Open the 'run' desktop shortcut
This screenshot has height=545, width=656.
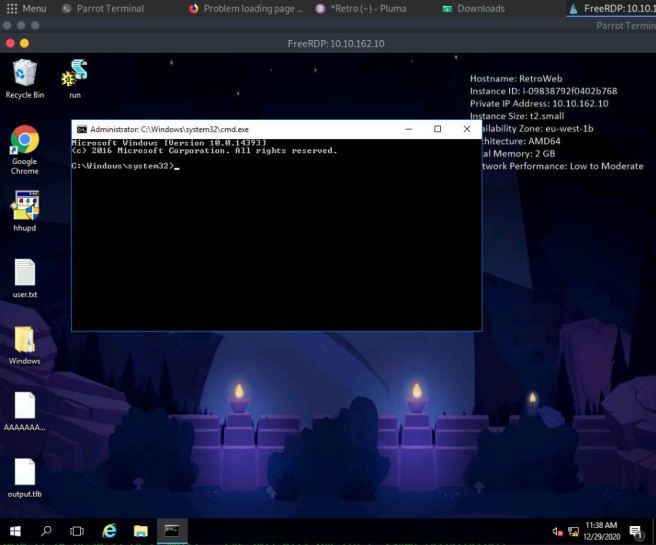tap(74, 75)
